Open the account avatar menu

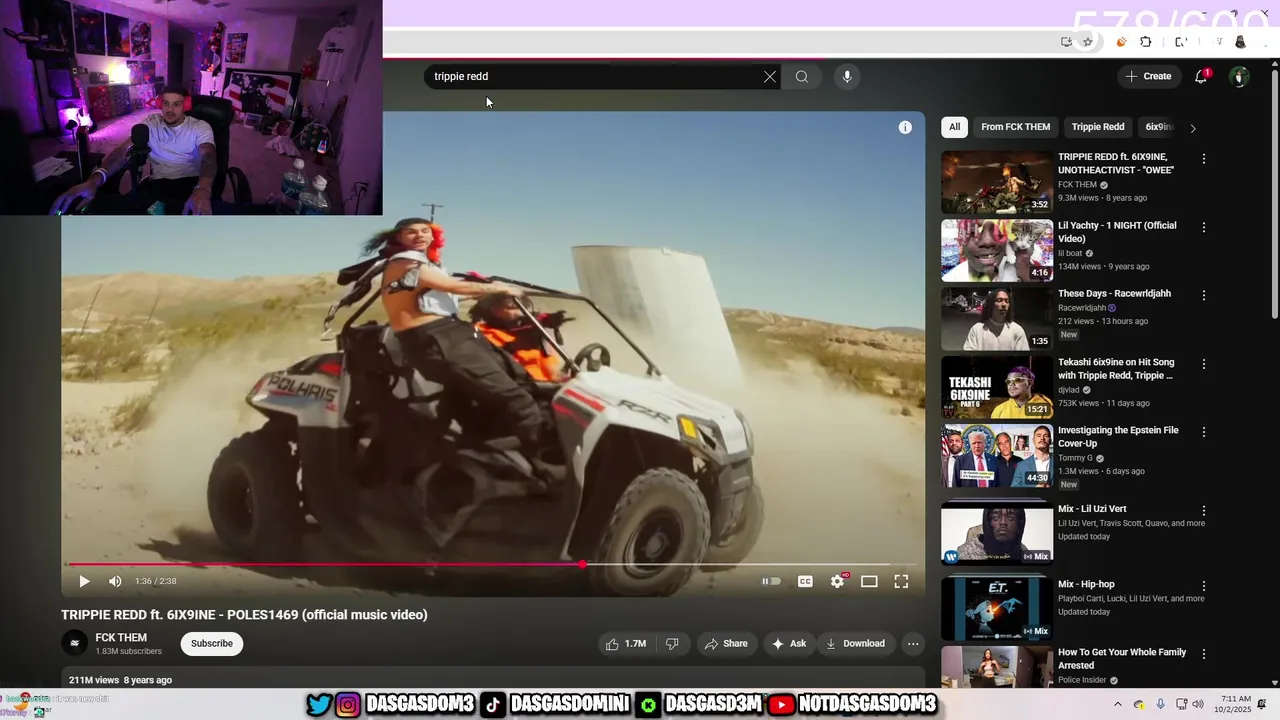[1239, 76]
